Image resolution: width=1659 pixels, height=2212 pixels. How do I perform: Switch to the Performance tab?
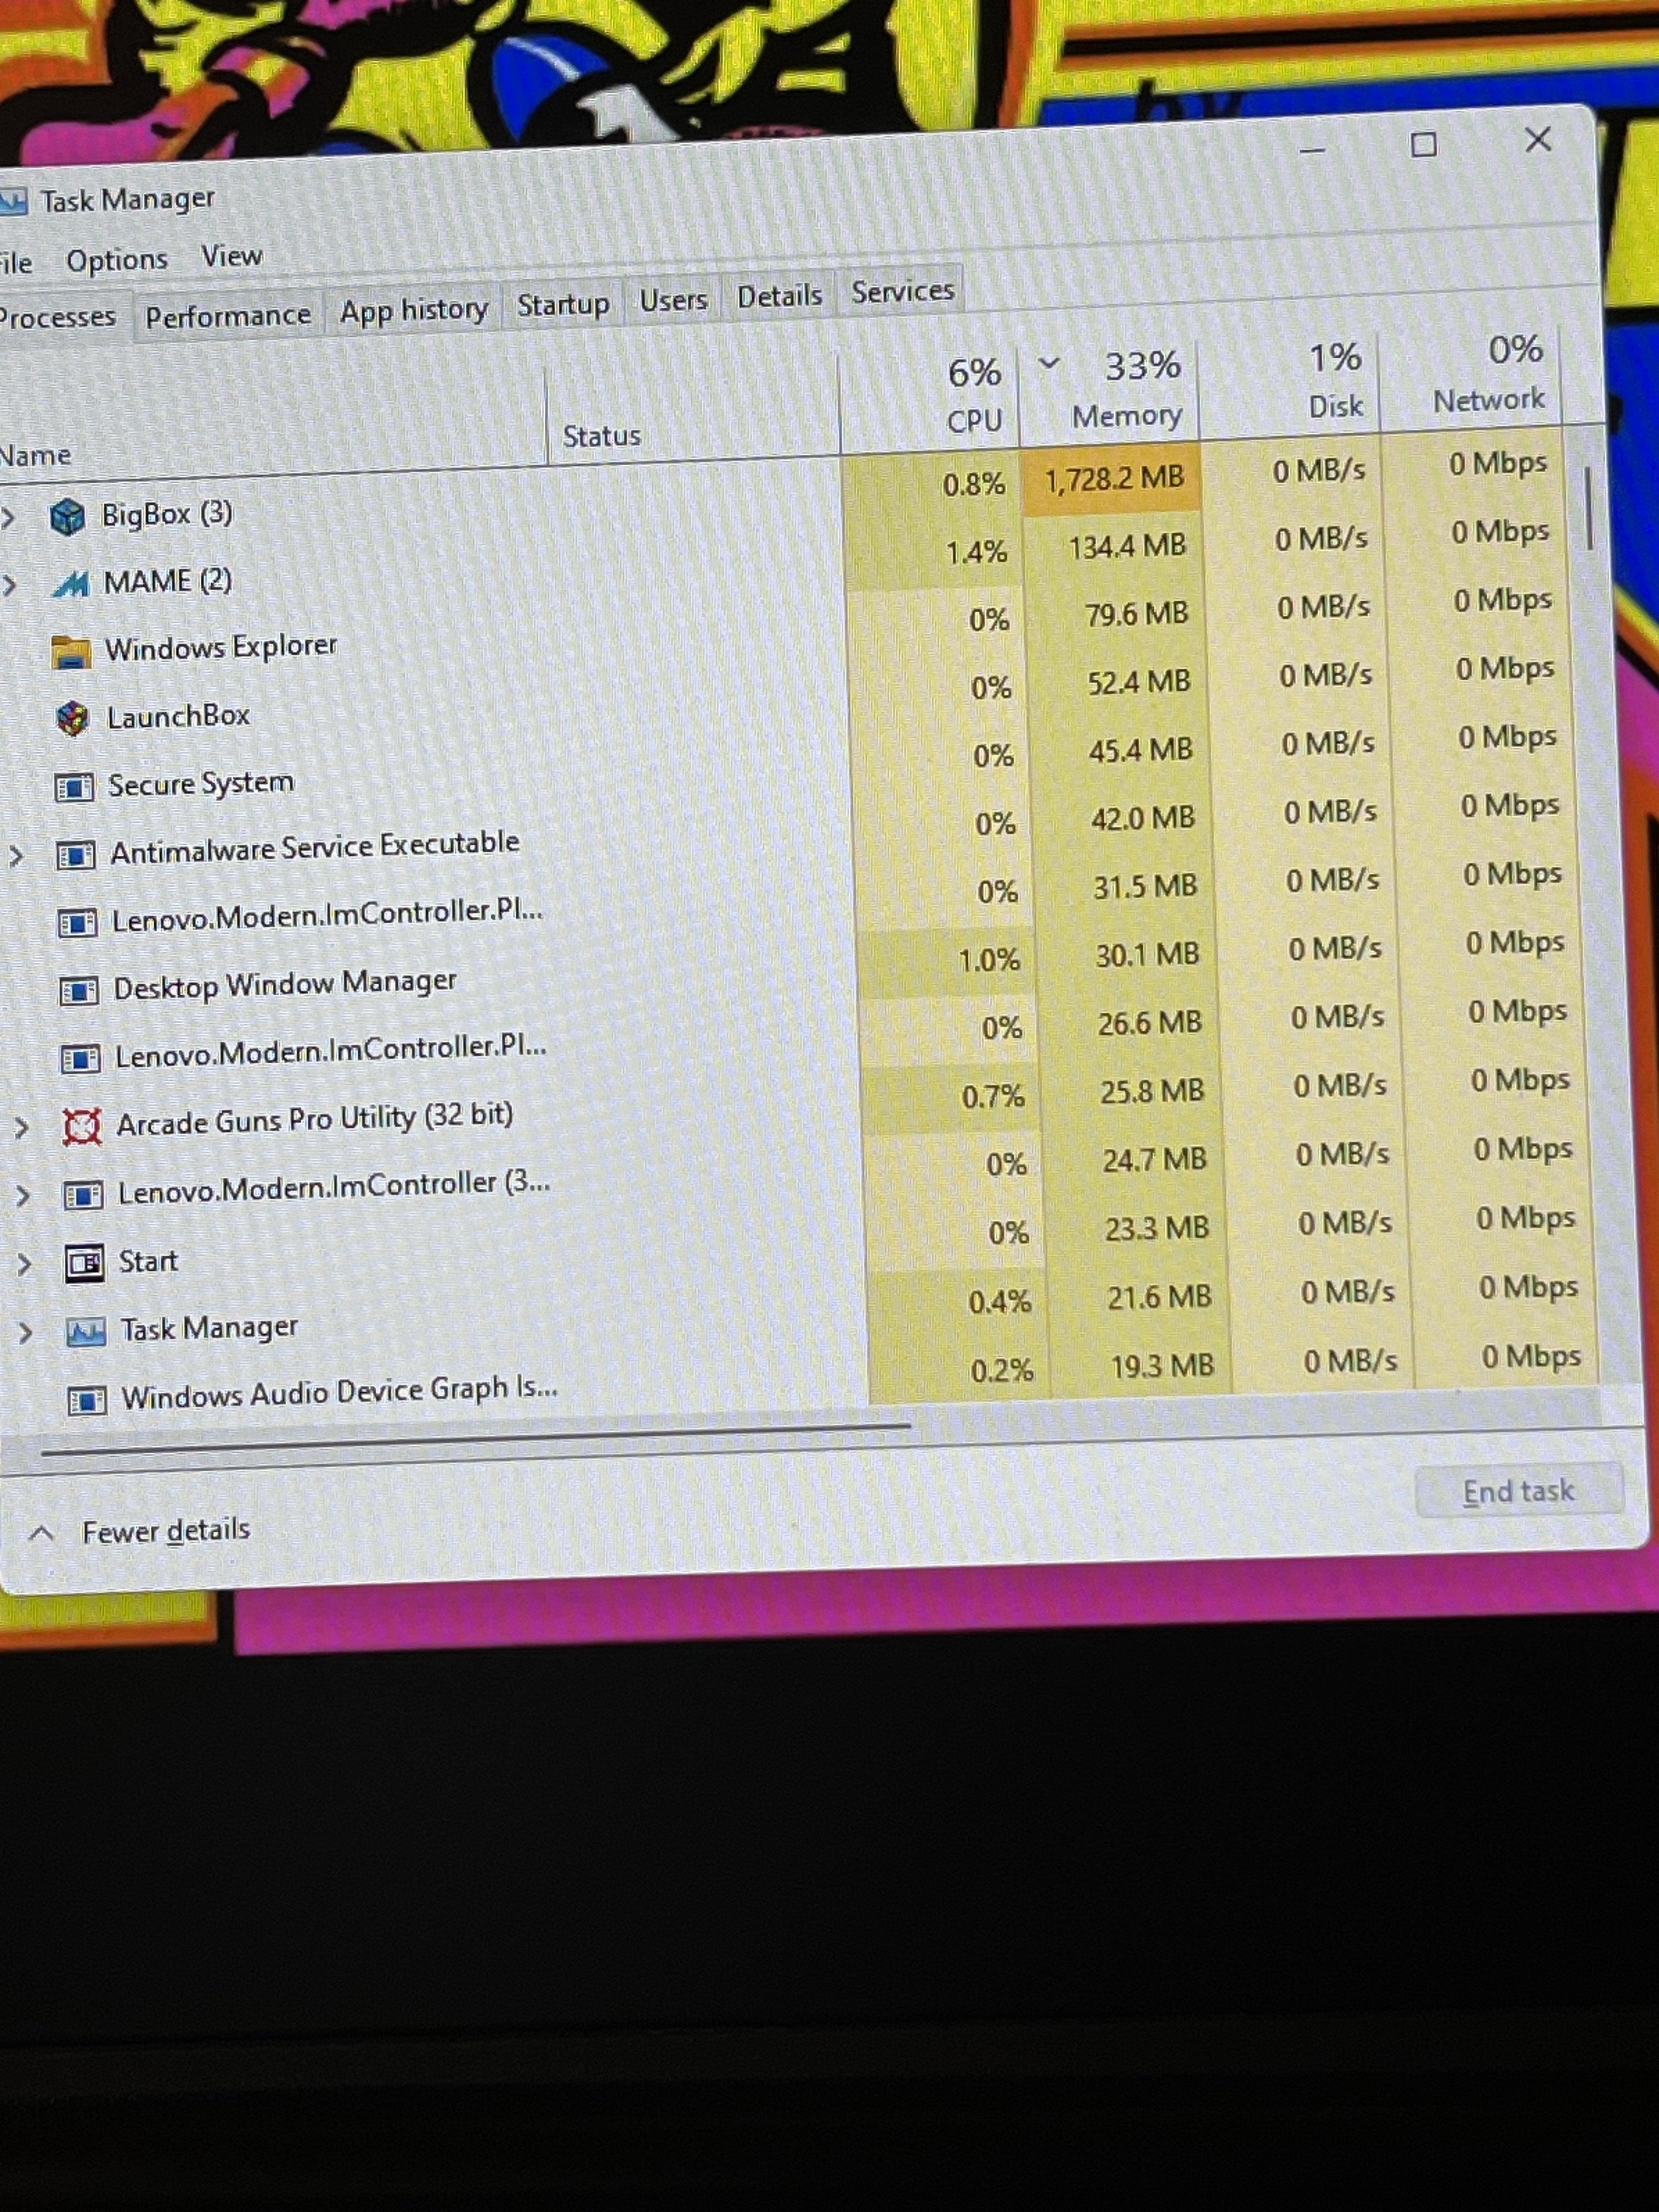coord(228,317)
